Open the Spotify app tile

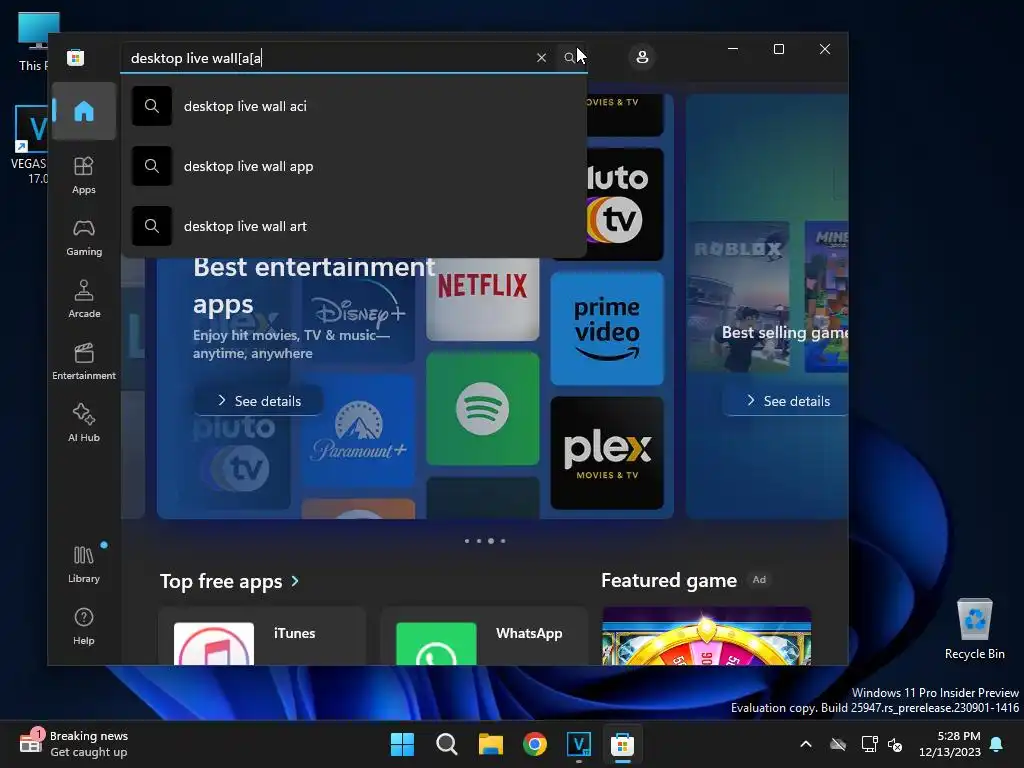(x=483, y=409)
